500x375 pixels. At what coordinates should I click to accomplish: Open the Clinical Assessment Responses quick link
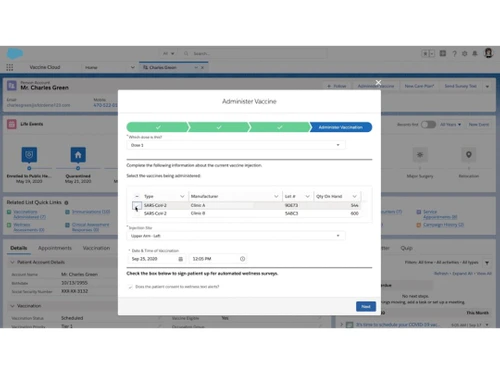click(90, 227)
